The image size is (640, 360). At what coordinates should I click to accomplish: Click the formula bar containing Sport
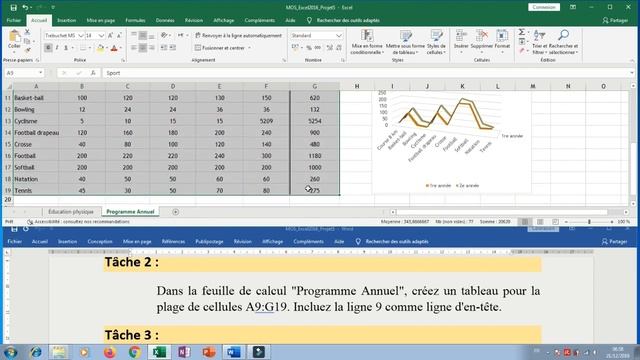point(365,73)
